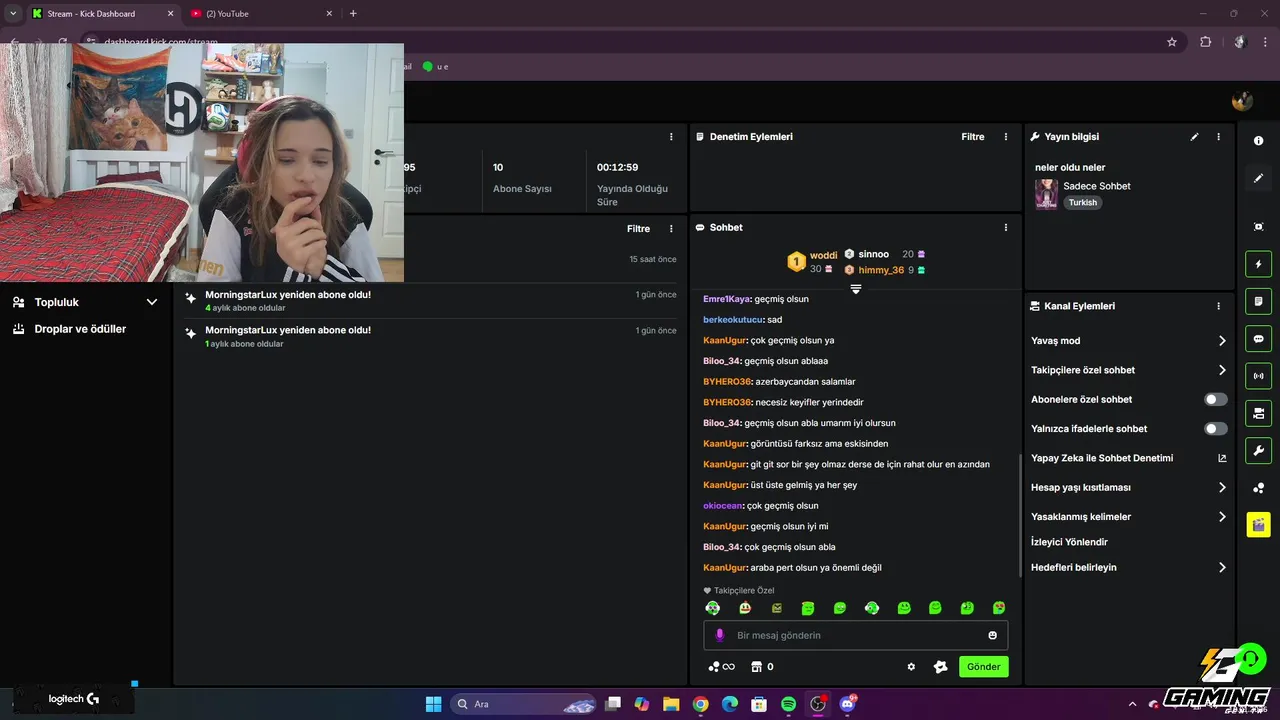
Task: Click İzleyici Yönlendir option
Action: coord(1069,542)
